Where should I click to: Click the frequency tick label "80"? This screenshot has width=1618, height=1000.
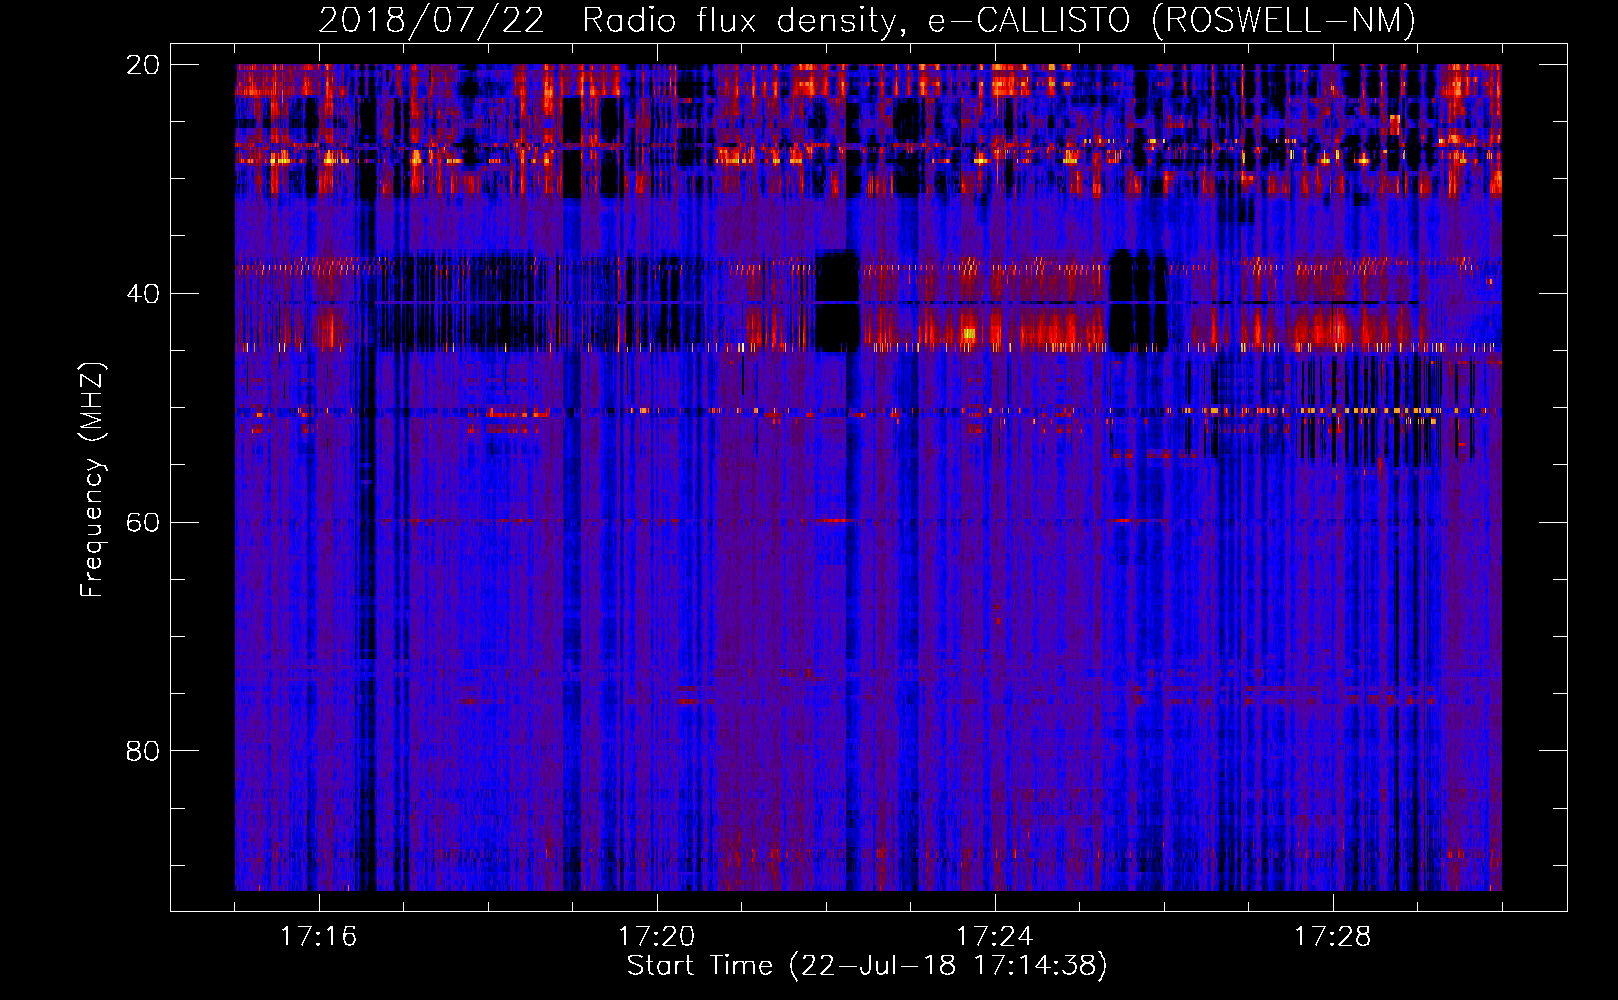142,751
